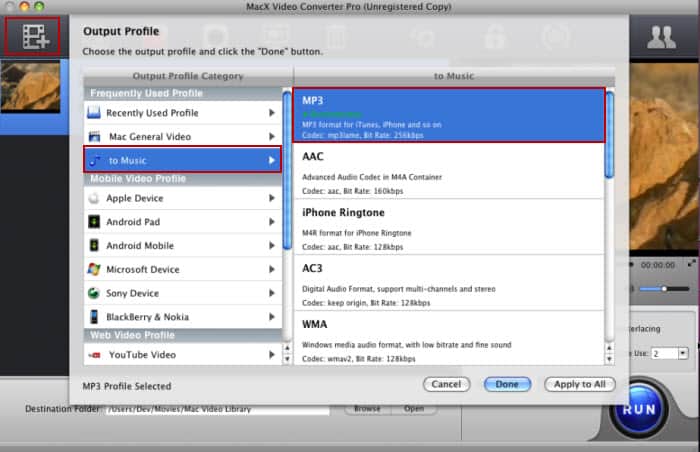
Task: Click the BlackBerry & Nokia phone icon
Action: pos(94,317)
